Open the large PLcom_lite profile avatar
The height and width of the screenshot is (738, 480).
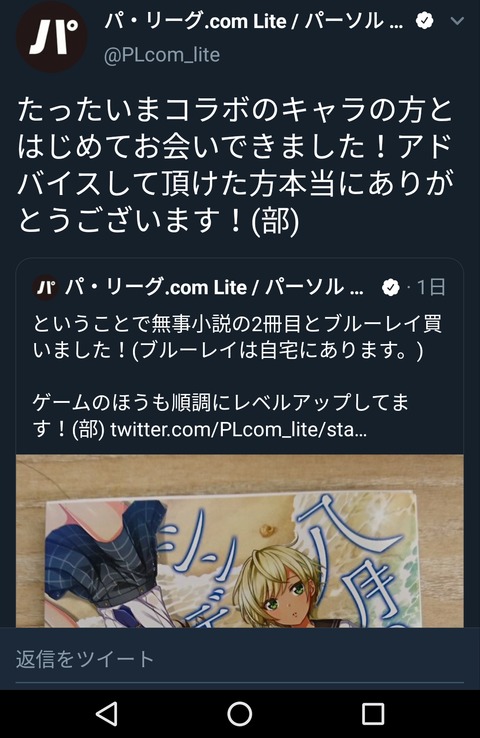pyautogui.click(x=52, y=37)
